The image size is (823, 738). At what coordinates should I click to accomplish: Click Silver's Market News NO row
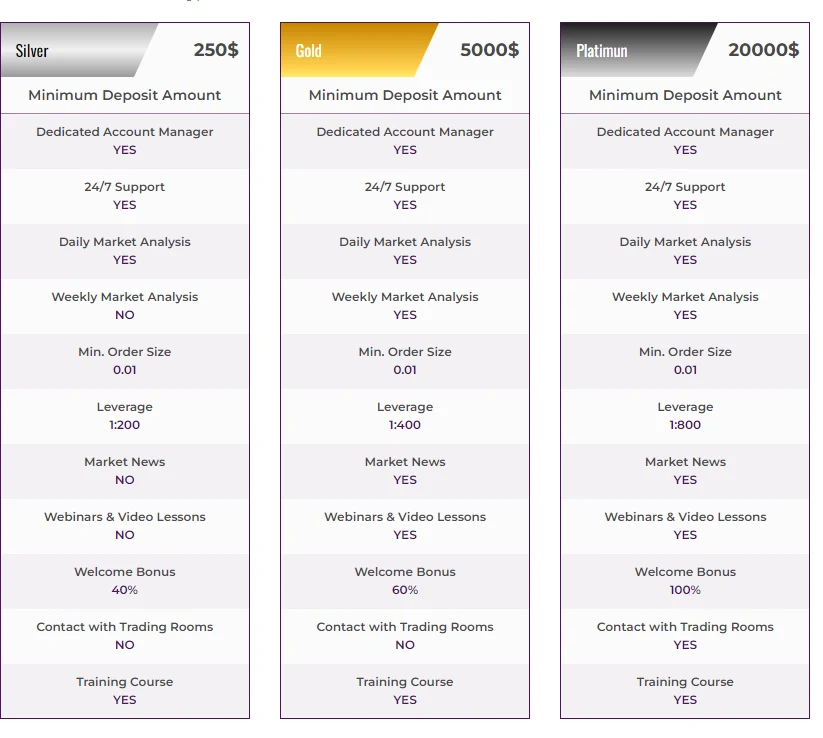(x=125, y=471)
